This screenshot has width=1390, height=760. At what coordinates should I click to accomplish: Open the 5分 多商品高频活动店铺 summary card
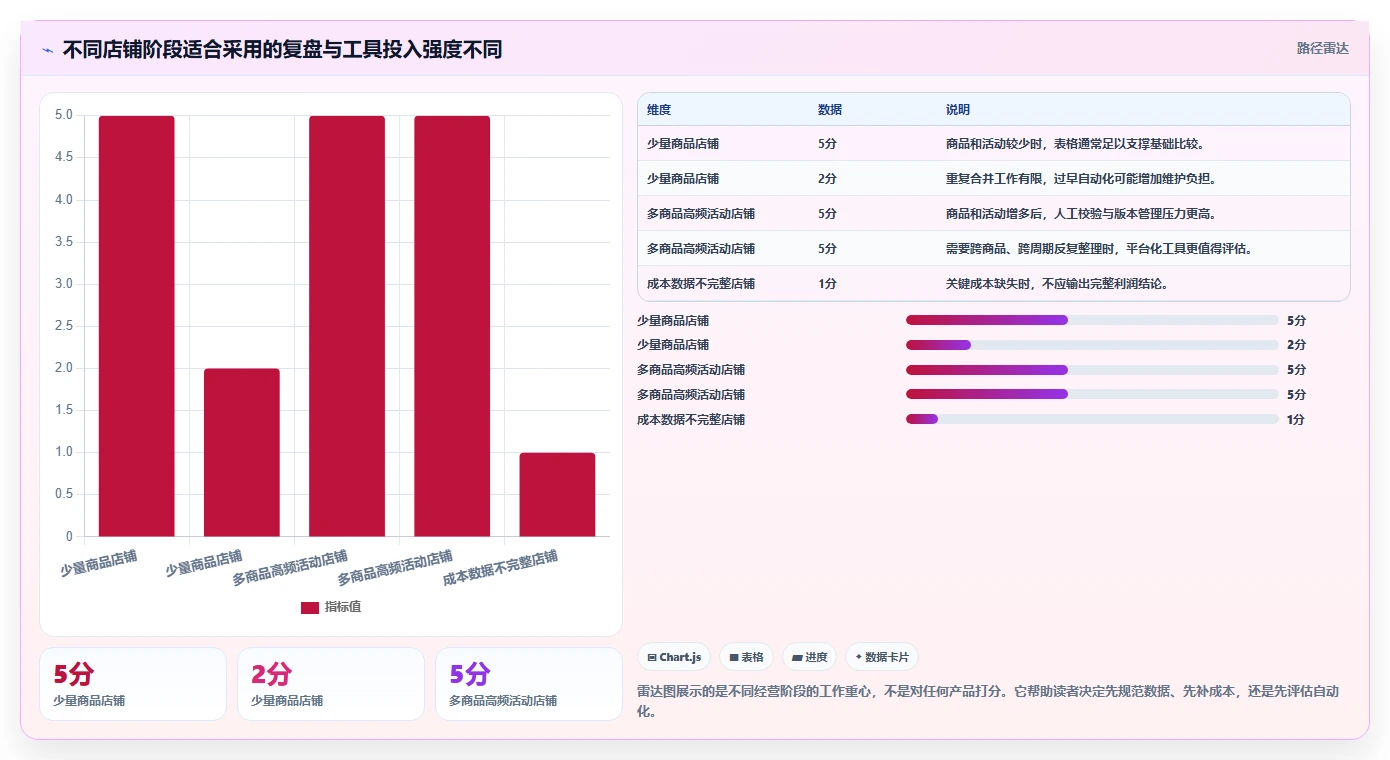[x=528, y=684]
